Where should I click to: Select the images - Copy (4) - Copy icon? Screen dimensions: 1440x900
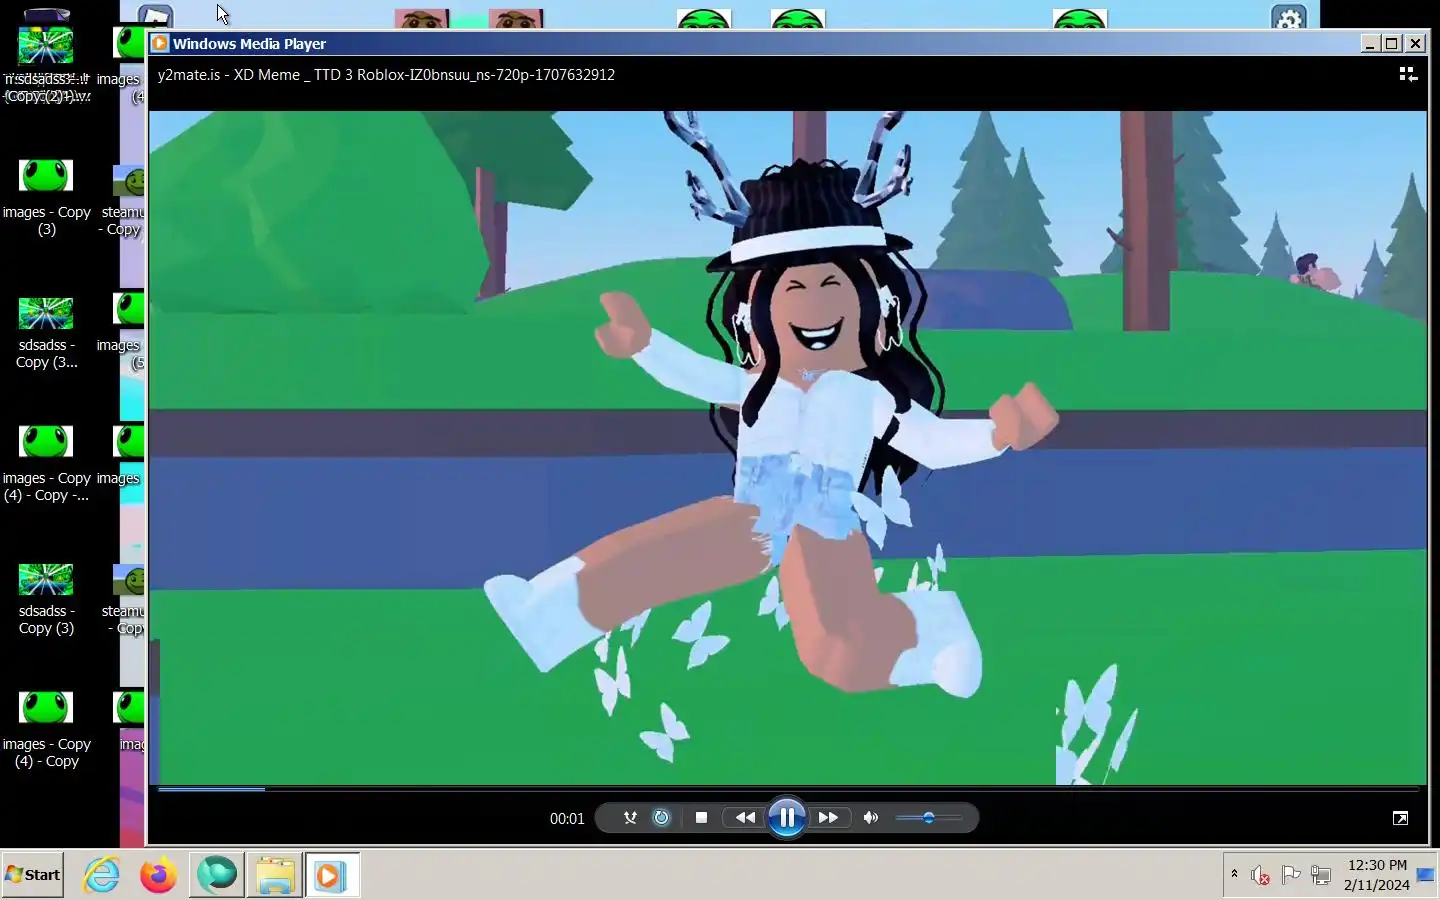[x=46, y=730]
